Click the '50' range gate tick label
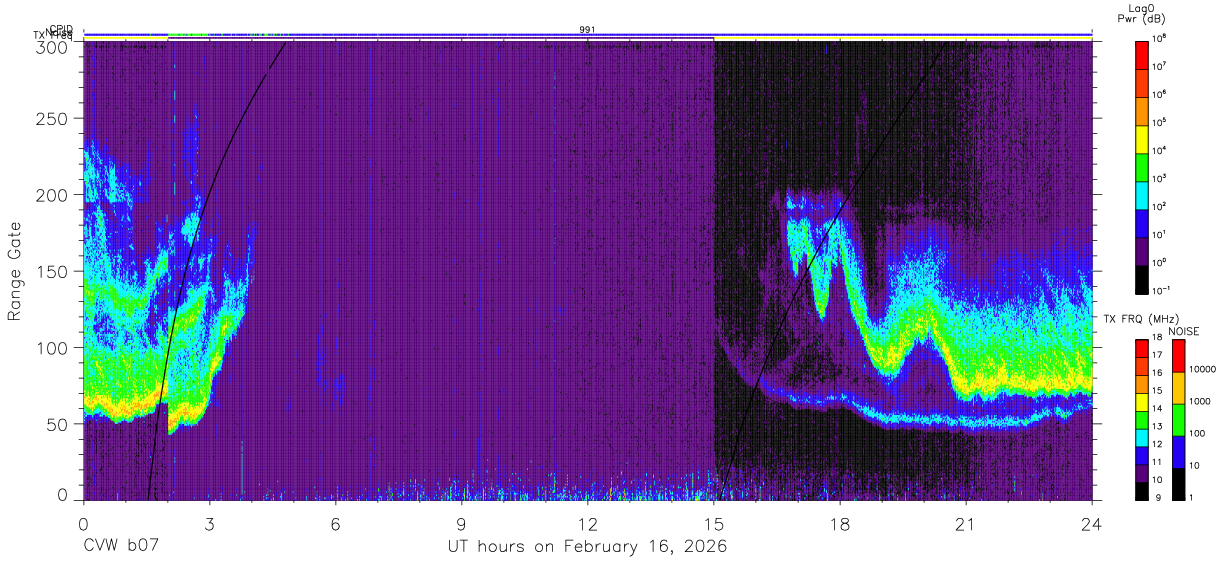This screenshot has width=1228, height=567. click(58, 423)
